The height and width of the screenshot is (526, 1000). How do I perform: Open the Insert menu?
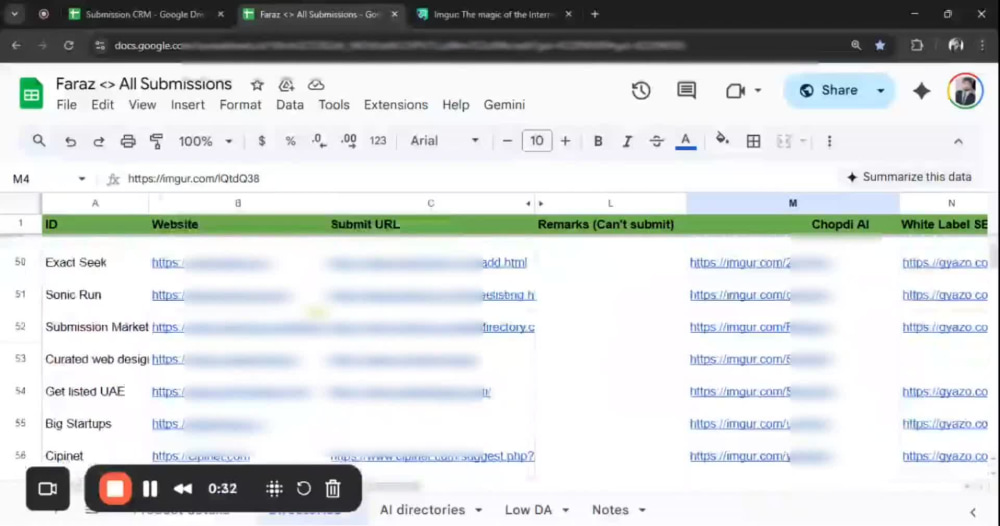(x=188, y=105)
